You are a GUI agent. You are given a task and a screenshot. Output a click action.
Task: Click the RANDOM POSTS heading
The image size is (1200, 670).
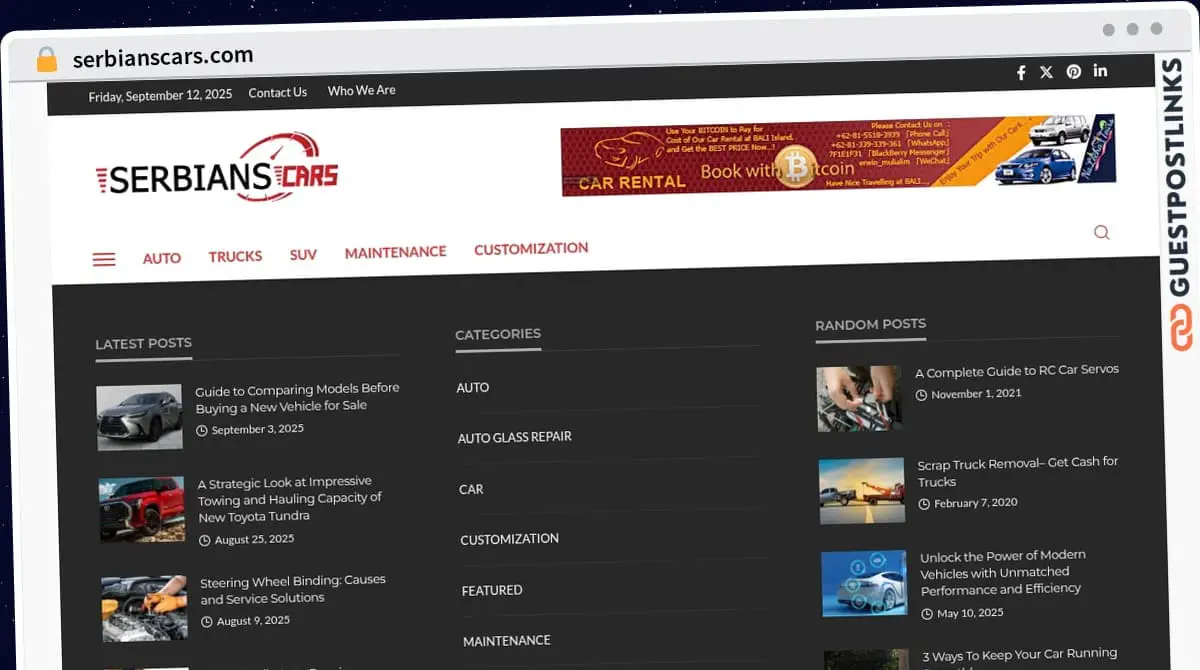pyautogui.click(x=870, y=324)
